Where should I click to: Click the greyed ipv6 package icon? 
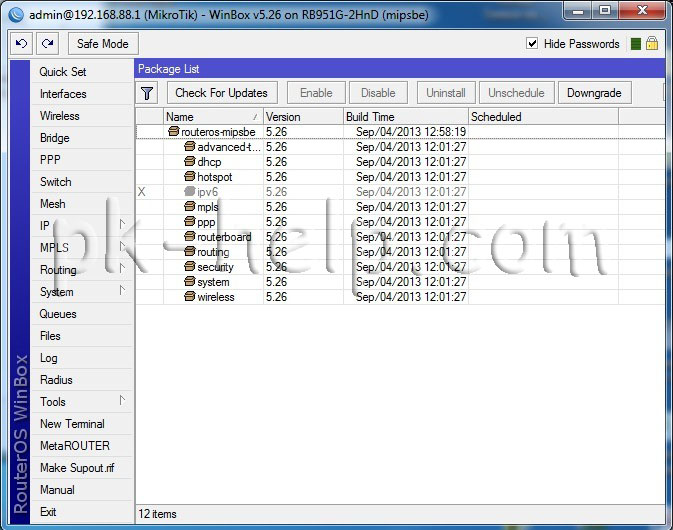click(190, 191)
